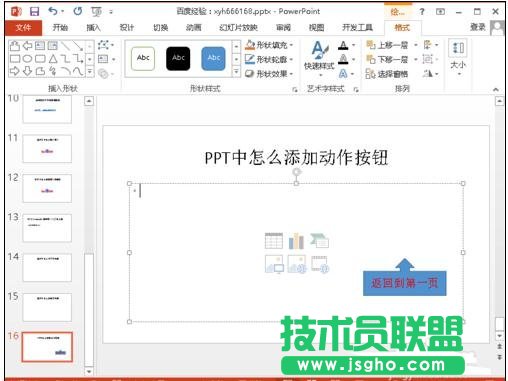Click the 返回到第一页 action button on the slide

(405, 283)
